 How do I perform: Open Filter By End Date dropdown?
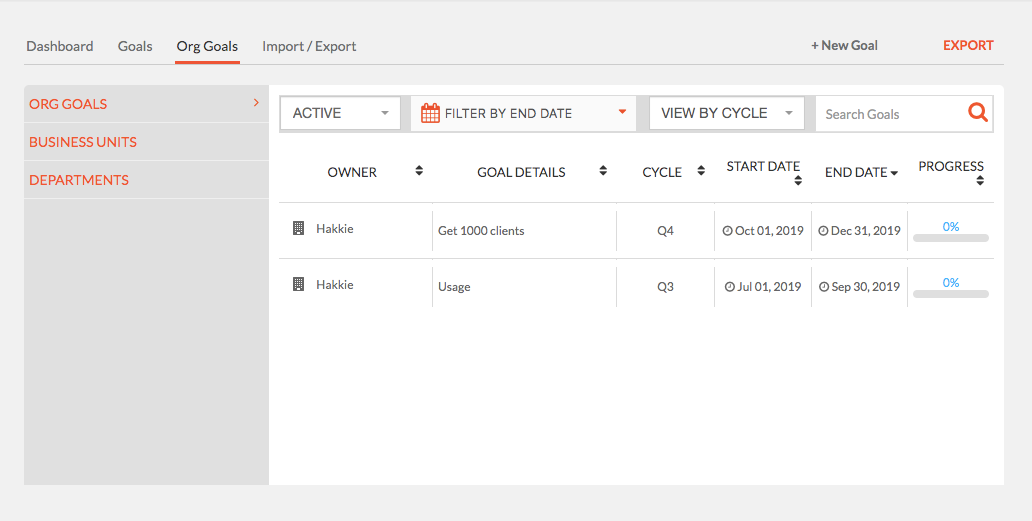click(523, 113)
